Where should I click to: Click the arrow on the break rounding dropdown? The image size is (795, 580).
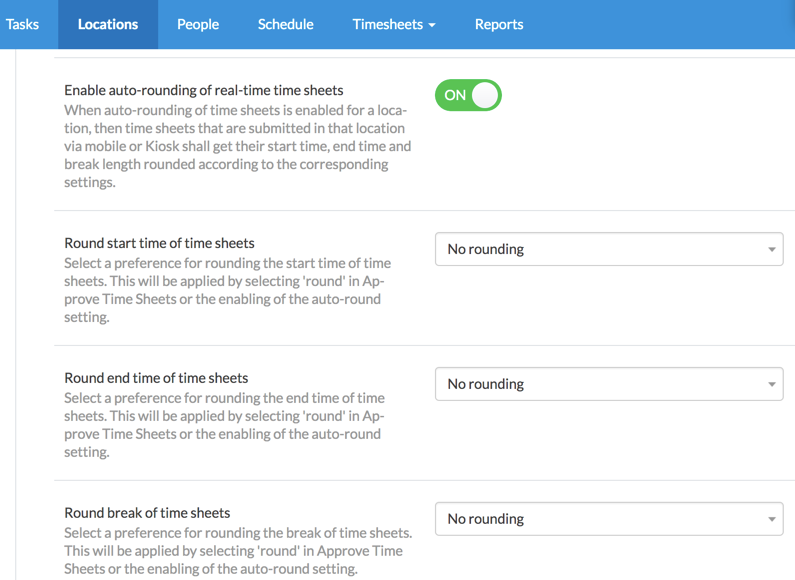pos(772,520)
